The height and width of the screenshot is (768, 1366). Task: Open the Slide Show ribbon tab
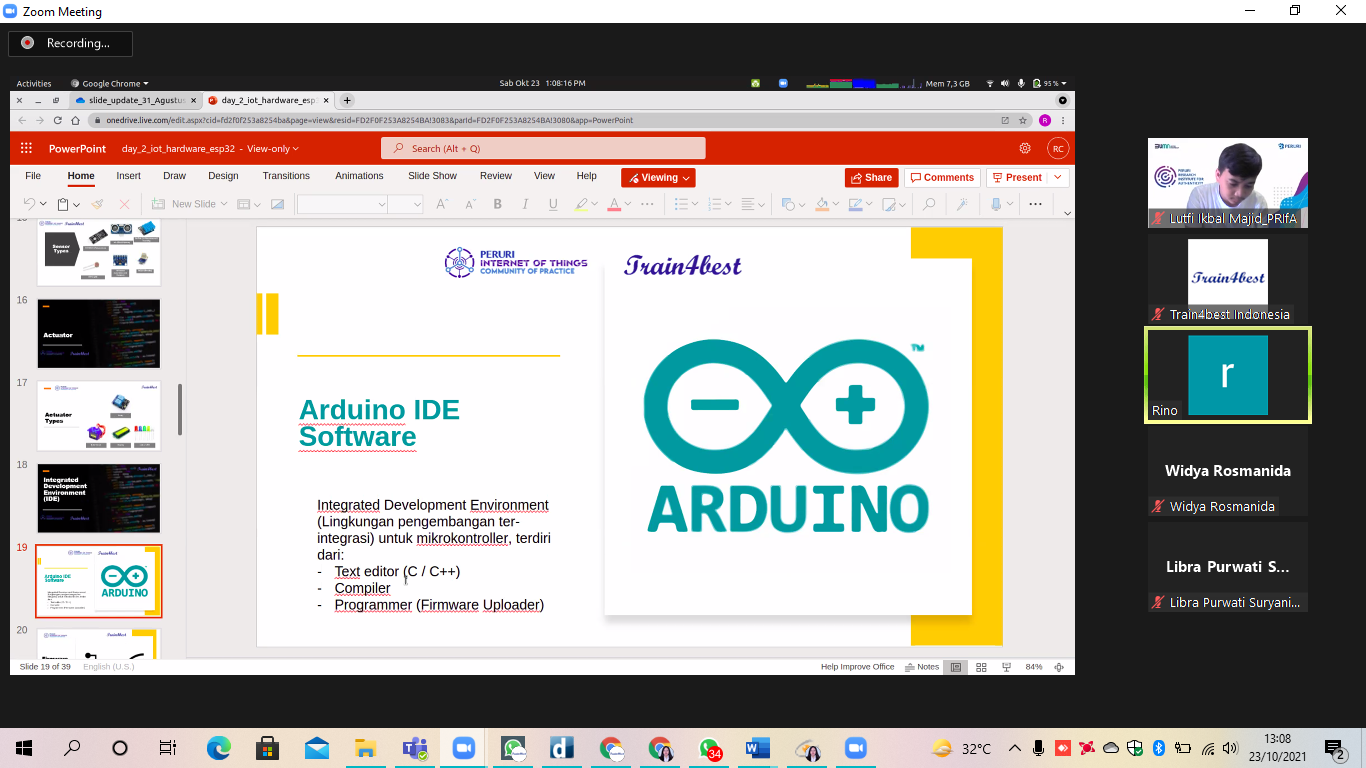coord(432,176)
